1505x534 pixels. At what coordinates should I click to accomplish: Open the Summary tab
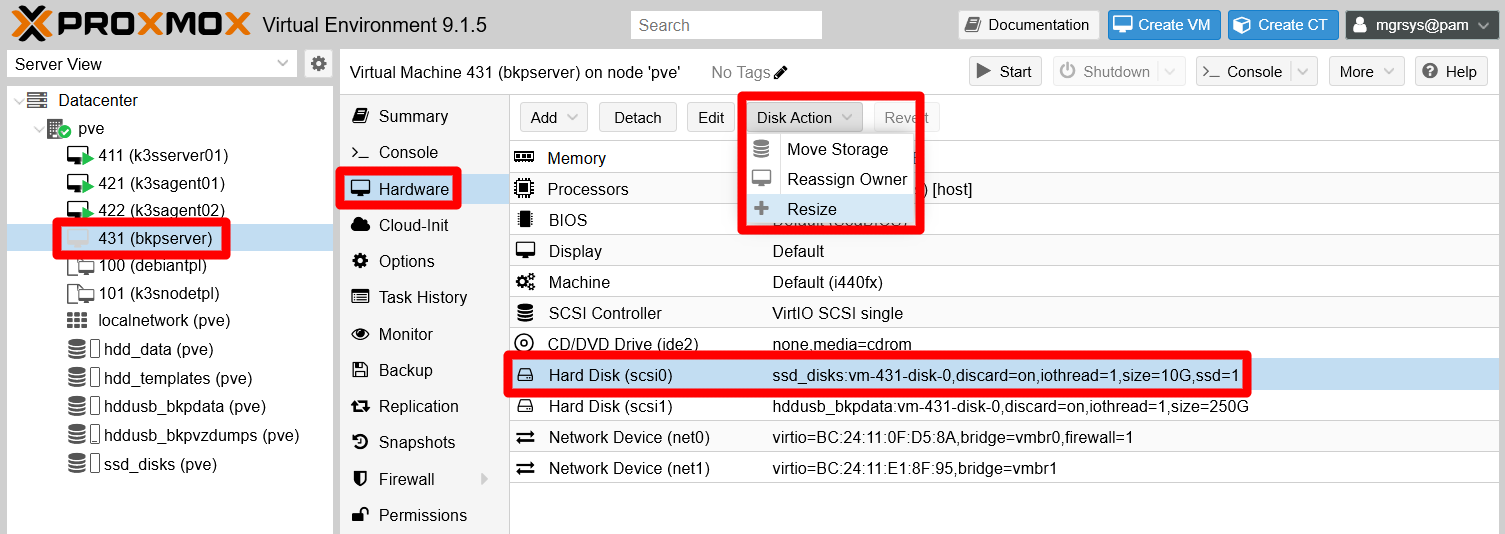coord(425,116)
